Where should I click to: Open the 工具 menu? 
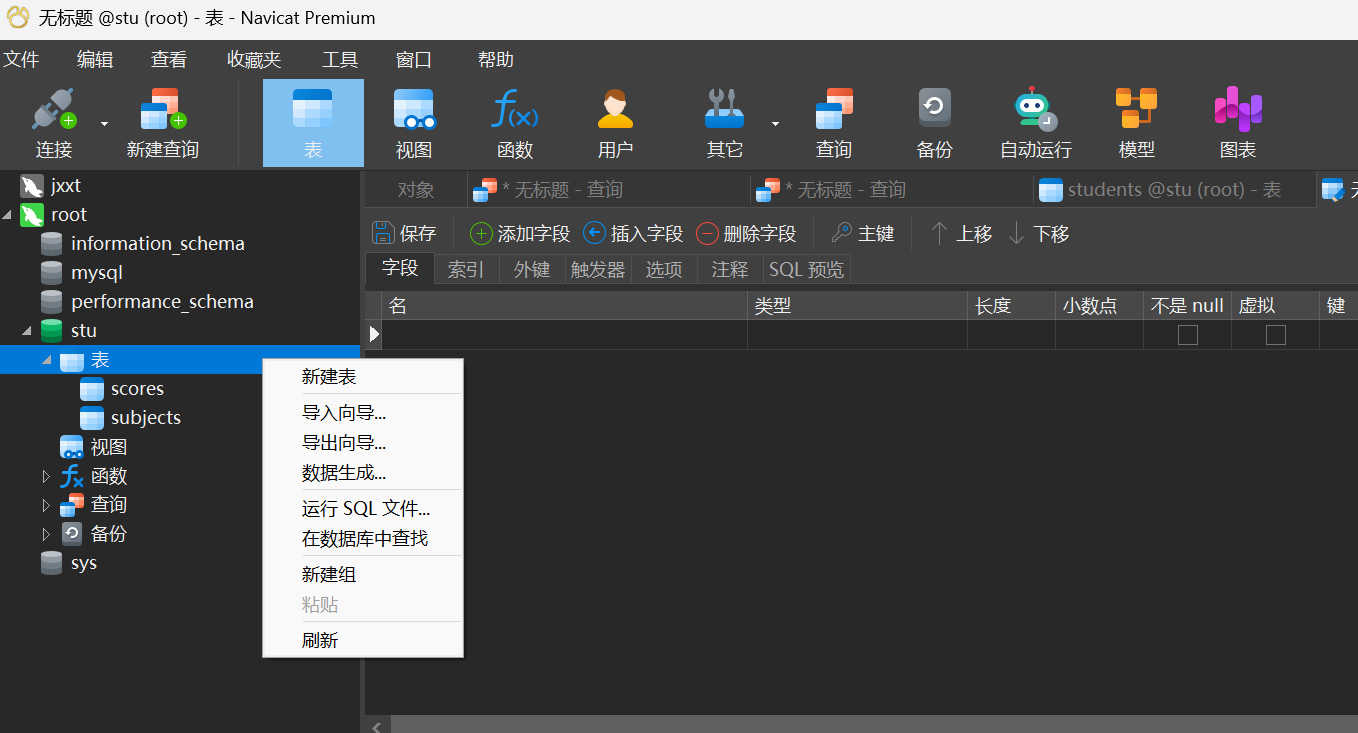tap(340, 60)
